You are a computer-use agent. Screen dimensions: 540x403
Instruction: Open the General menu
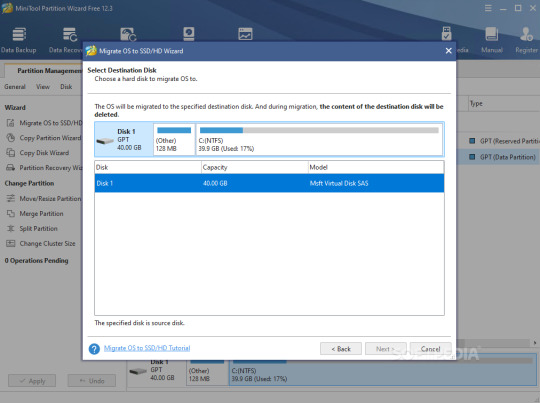click(15, 87)
